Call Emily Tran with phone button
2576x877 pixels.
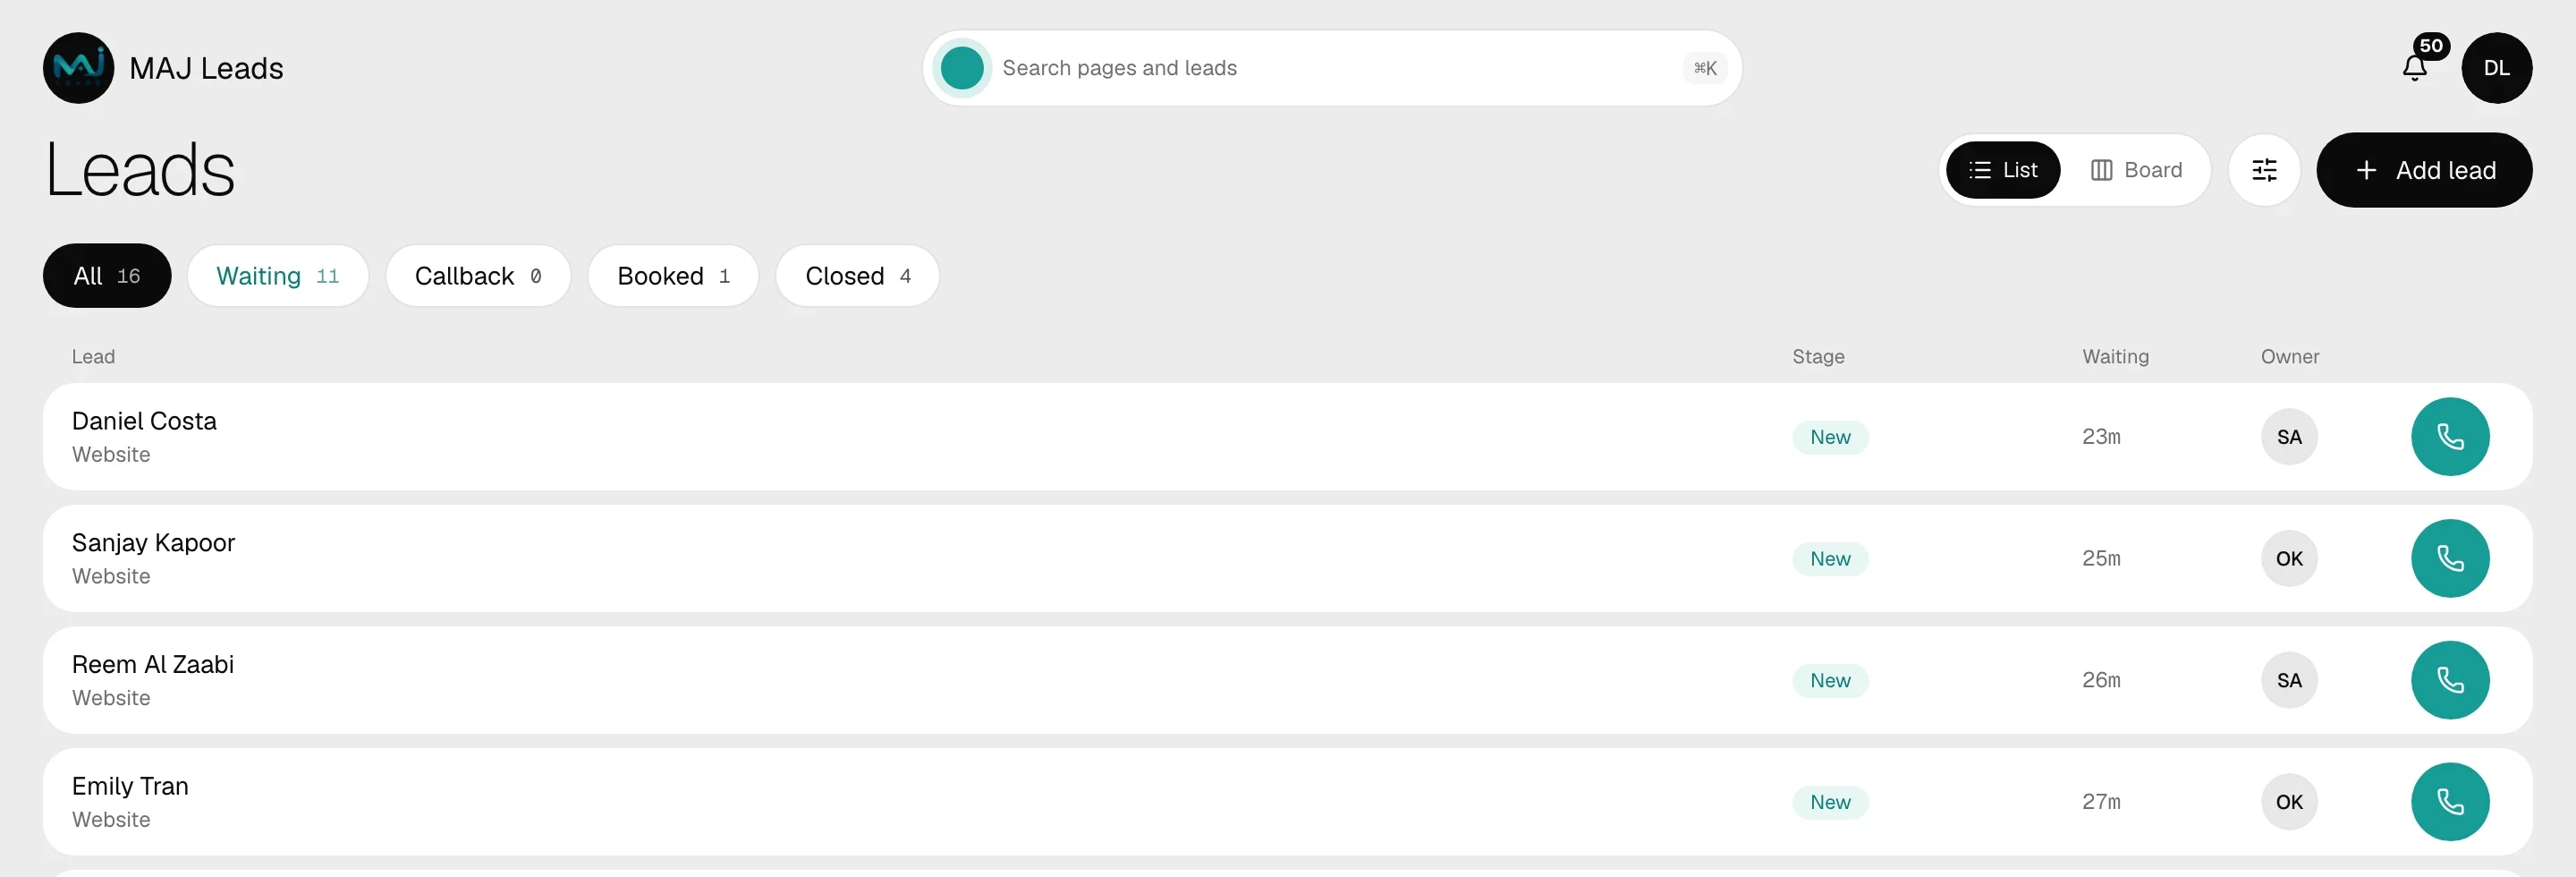tap(2450, 802)
